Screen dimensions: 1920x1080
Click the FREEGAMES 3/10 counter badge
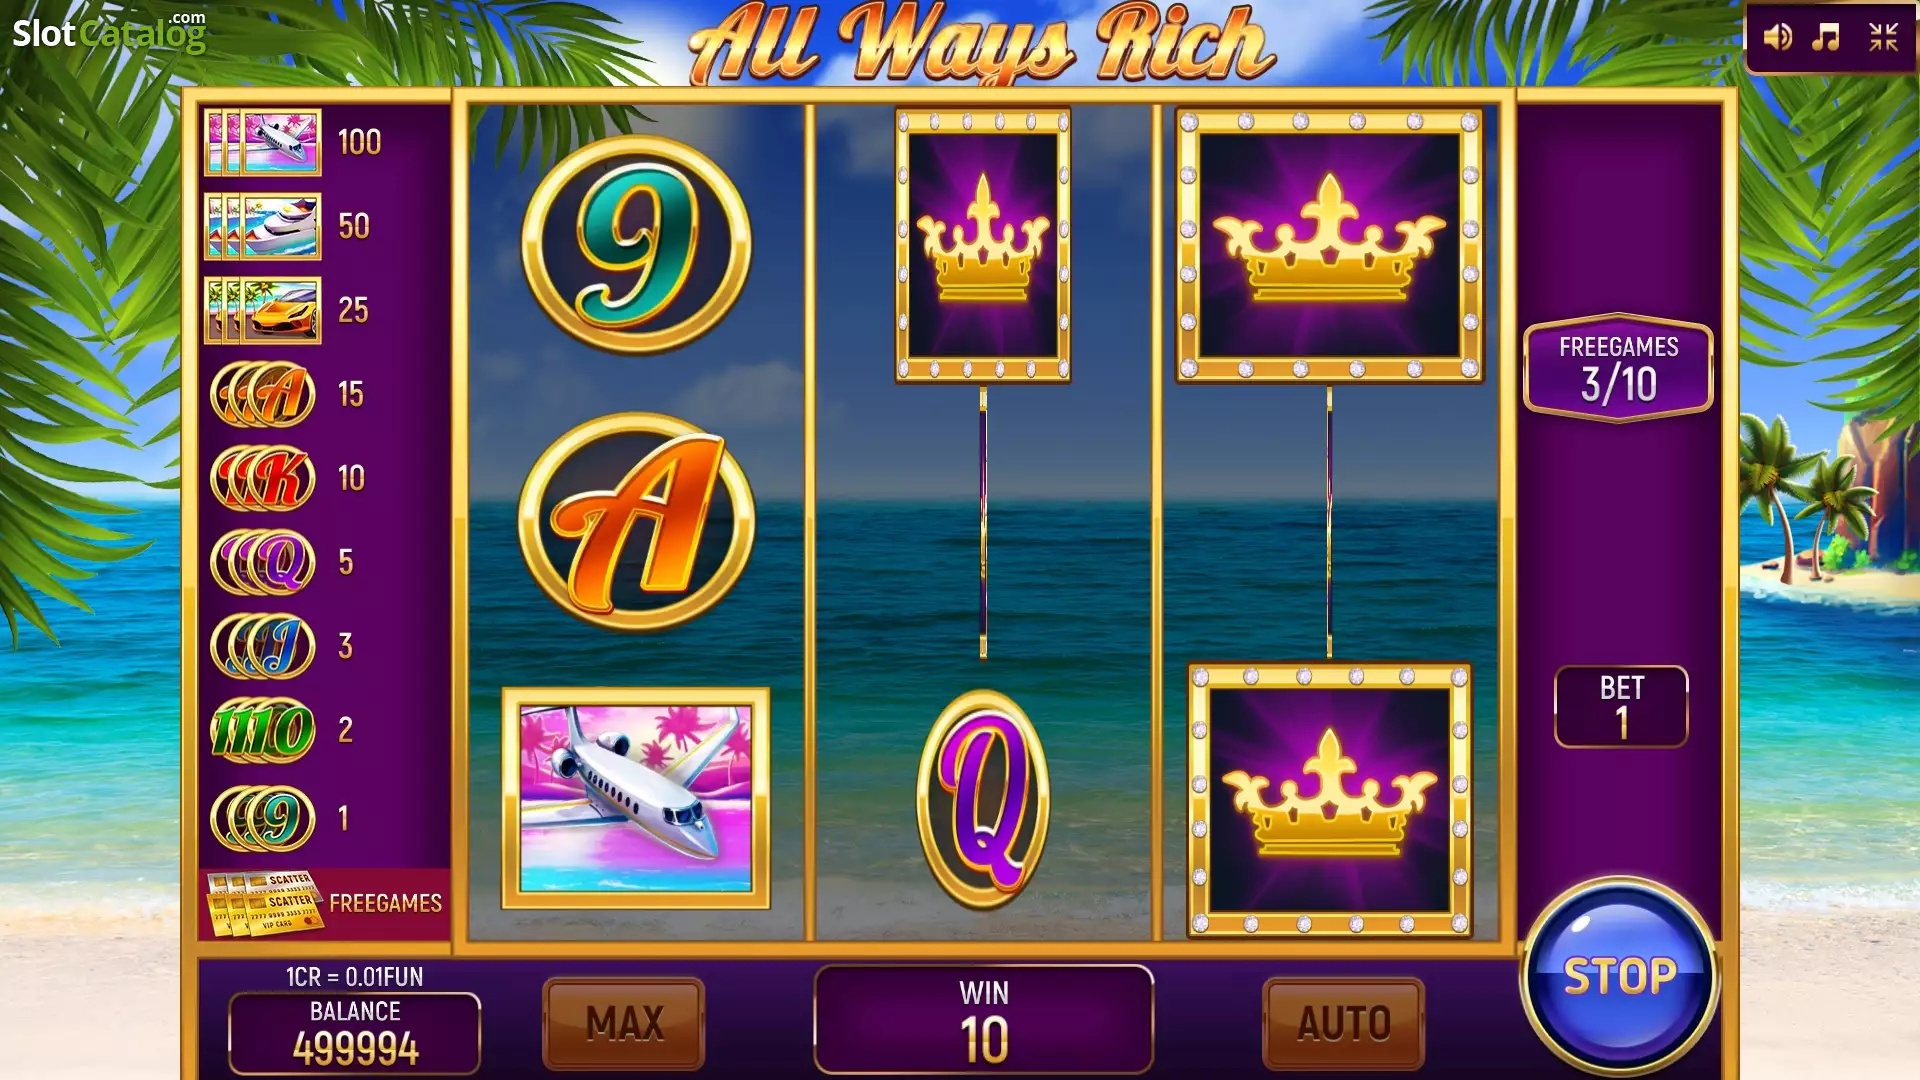1618,368
